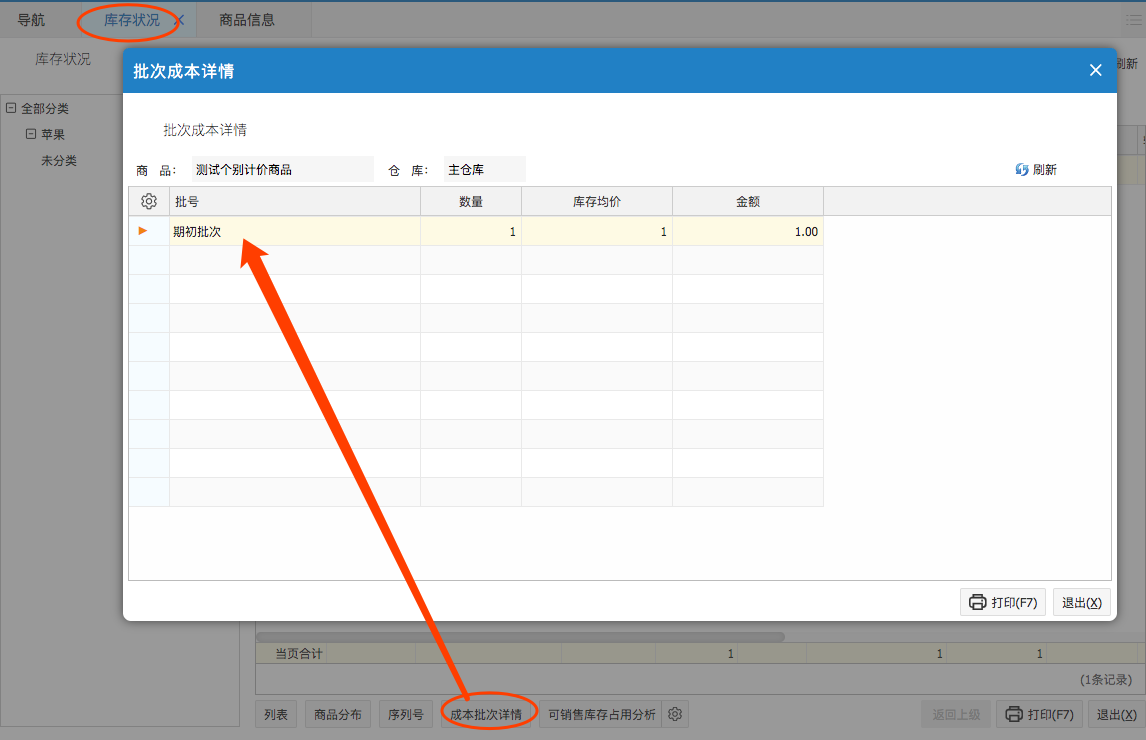1146x740 pixels.
Task: Click the row indicator arrow beside 期初批次
Action: click(x=143, y=231)
